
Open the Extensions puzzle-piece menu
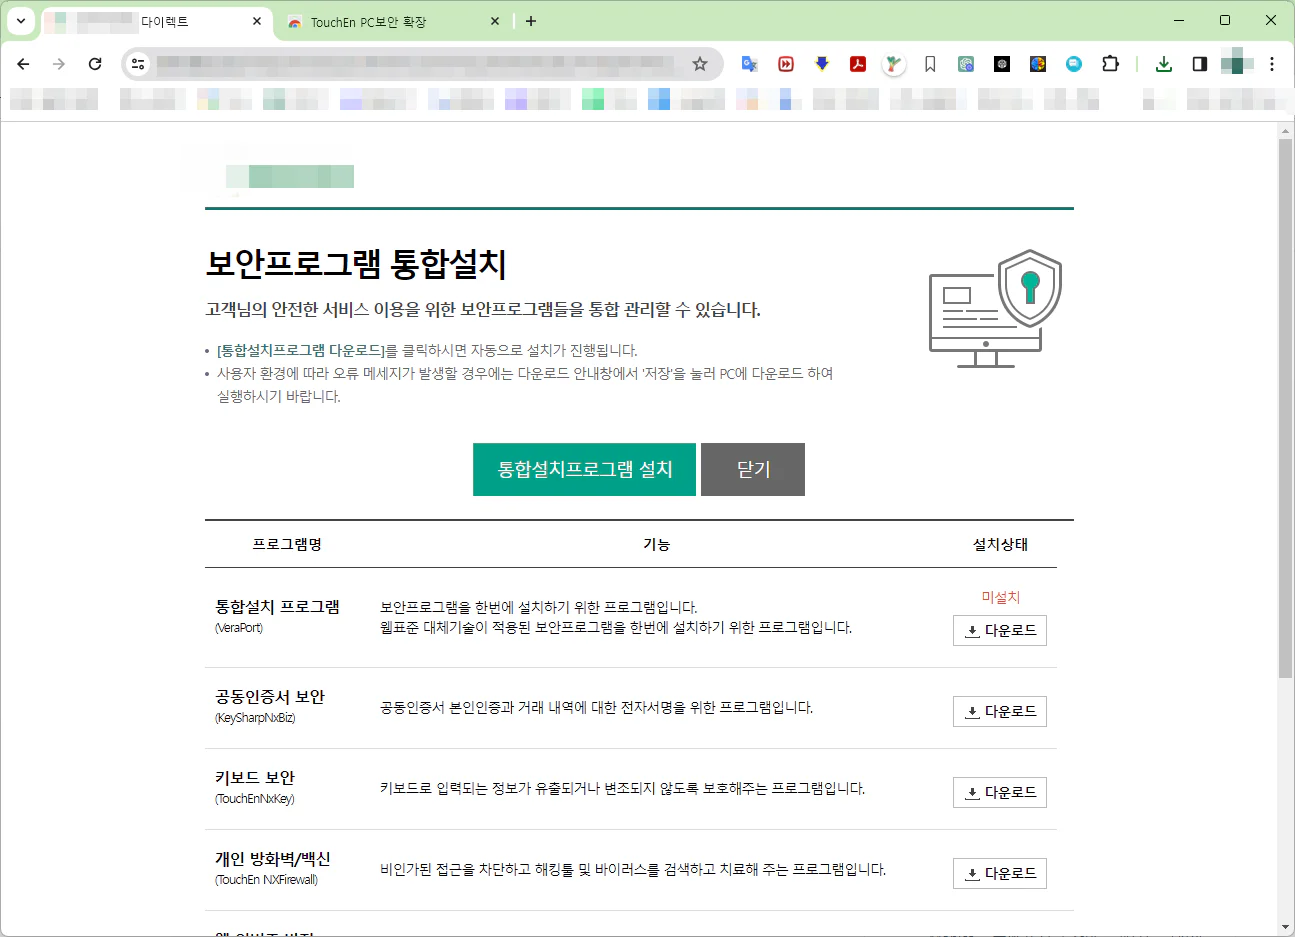1110,64
